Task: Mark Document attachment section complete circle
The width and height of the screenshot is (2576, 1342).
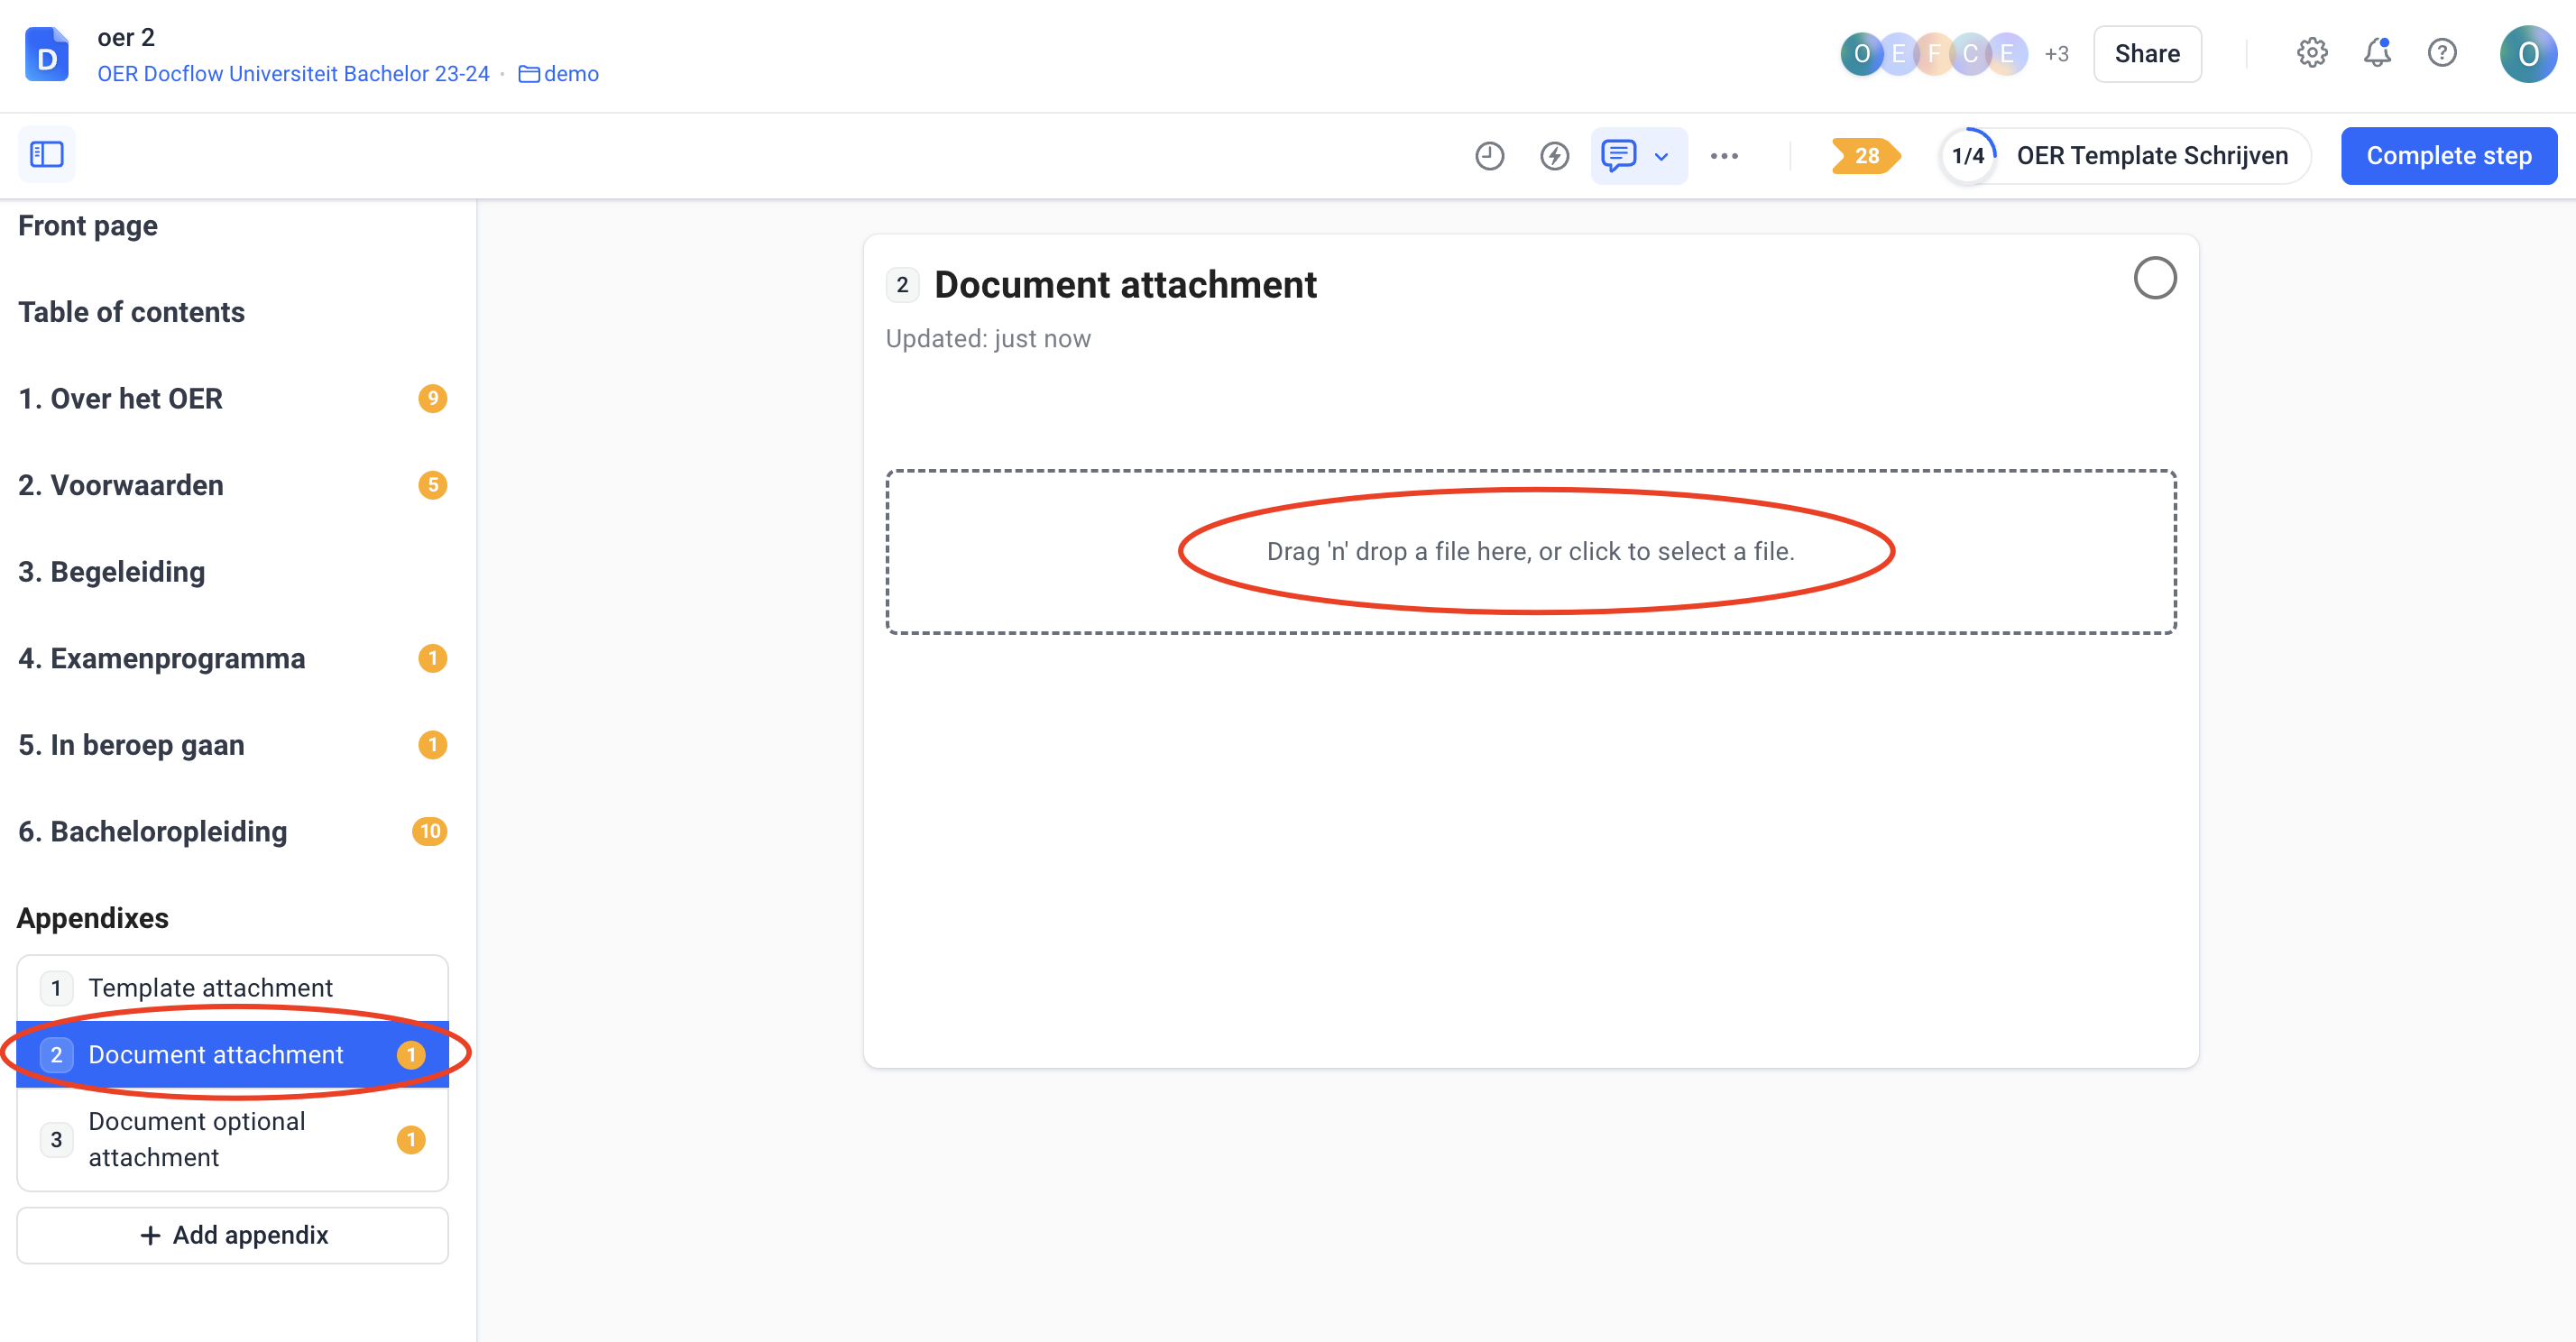Action: coord(2154,279)
